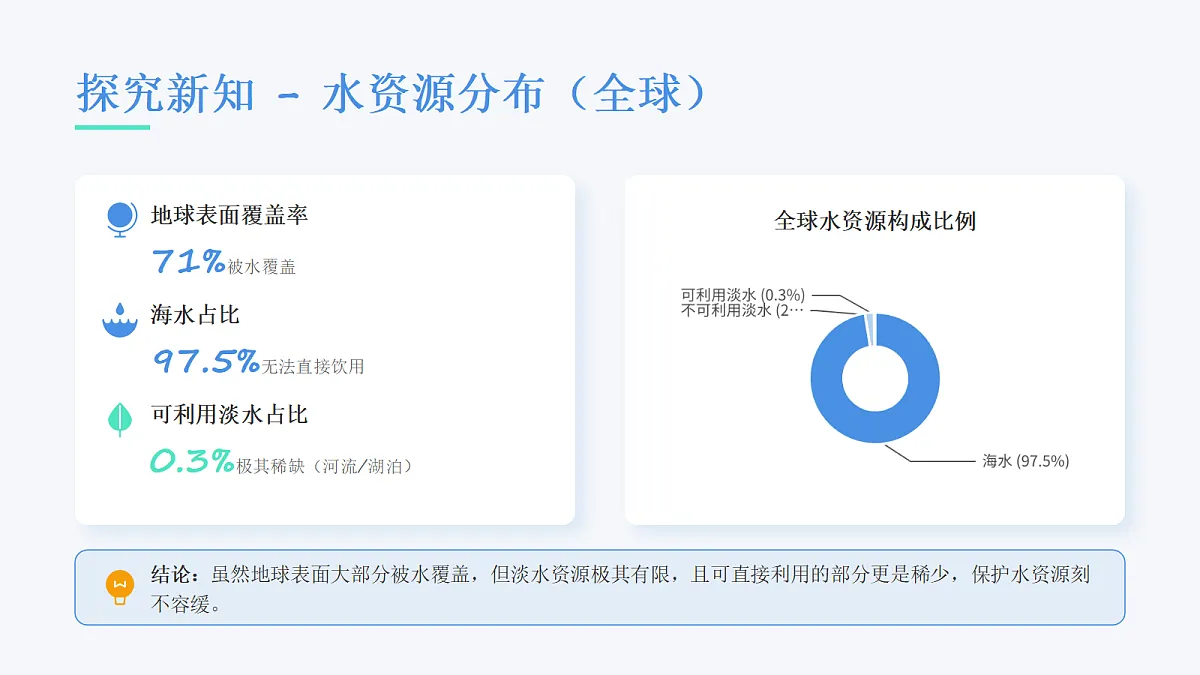Click the 0.3% statistic value
1200x675 pixels.
point(192,461)
